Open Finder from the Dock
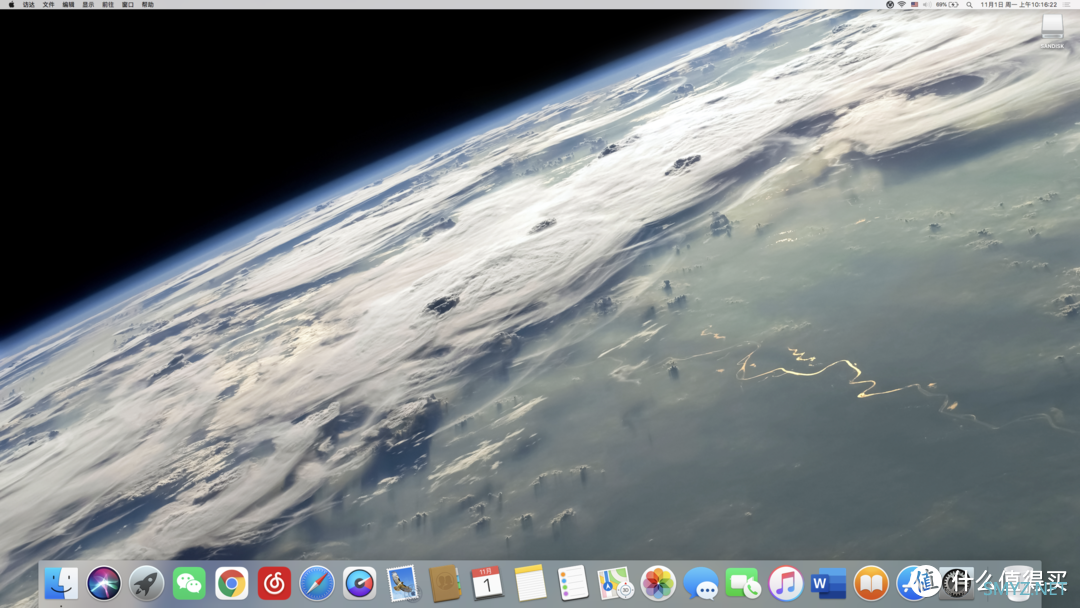Viewport: 1080px width, 608px height. pos(61,584)
